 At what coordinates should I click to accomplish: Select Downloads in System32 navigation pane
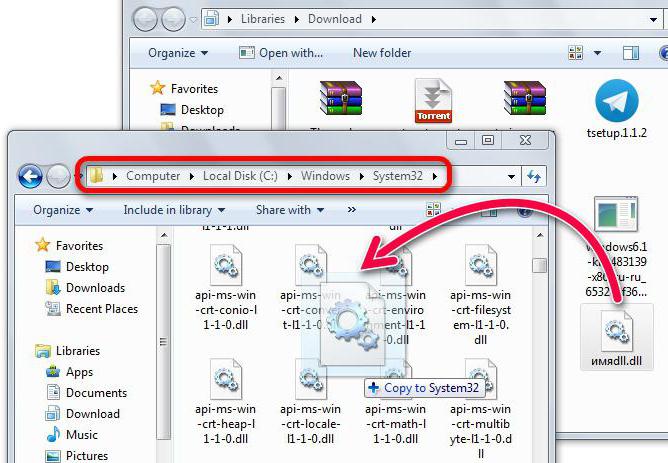85,288
